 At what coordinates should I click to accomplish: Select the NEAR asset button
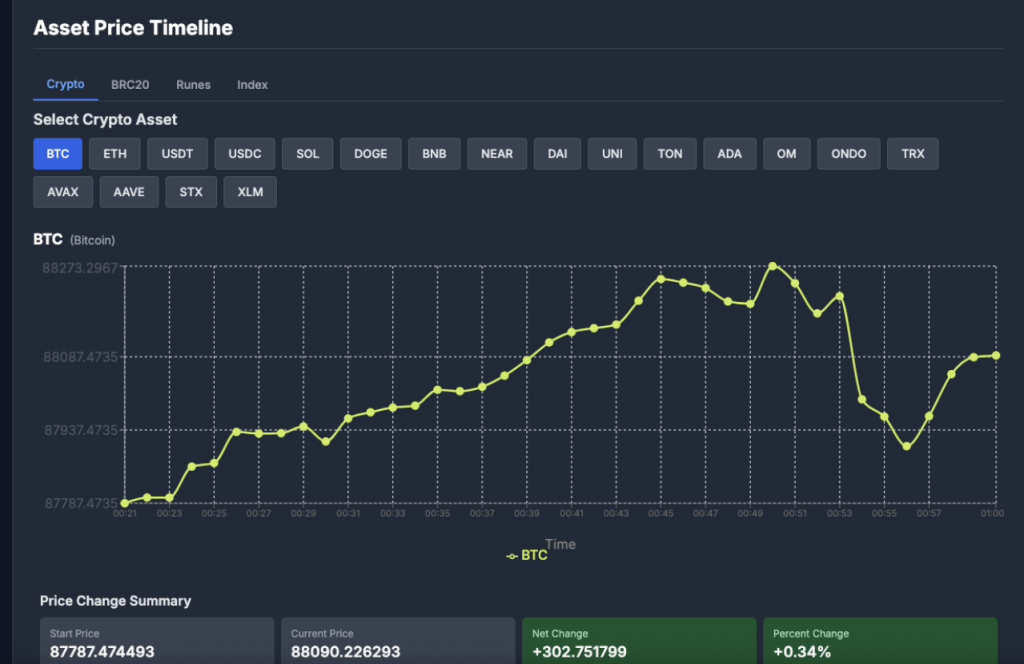pyautogui.click(x=497, y=154)
